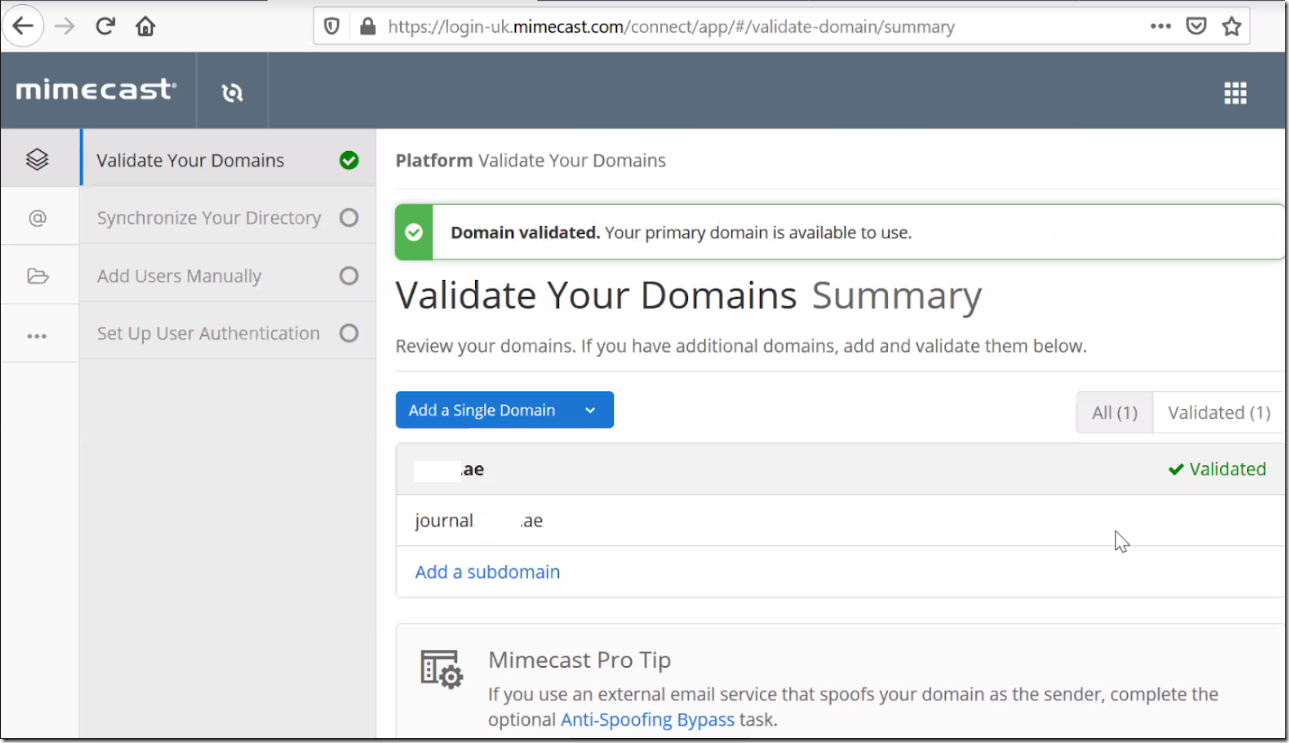1289x743 pixels.
Task: Click the browser forward arrow
Action: coord(65,26)
